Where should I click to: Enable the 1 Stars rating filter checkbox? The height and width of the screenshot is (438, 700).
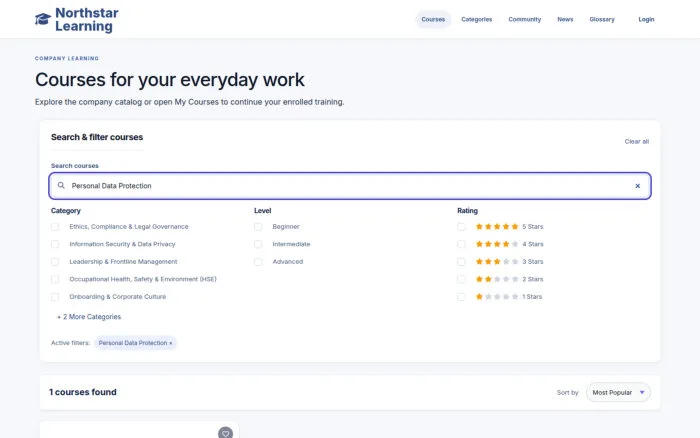pos(461,296)
